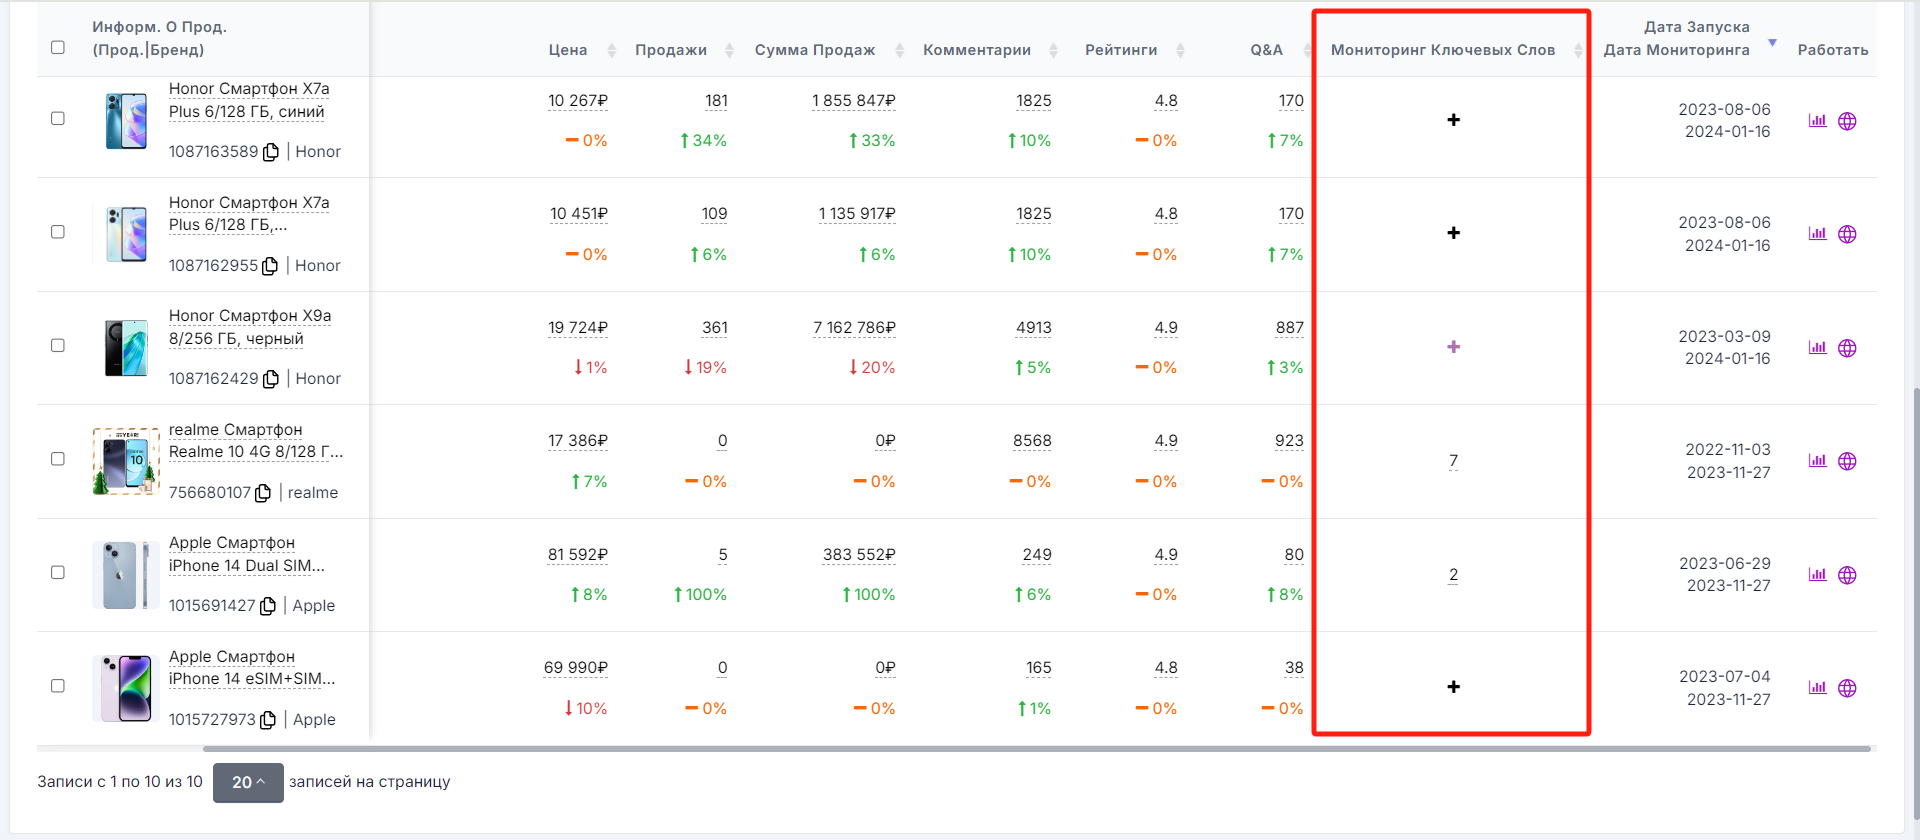Click iPhone 14 eSIM+SIM purple thumbnail
This screenshot has height=840, width=1920.
coord(126,688)
